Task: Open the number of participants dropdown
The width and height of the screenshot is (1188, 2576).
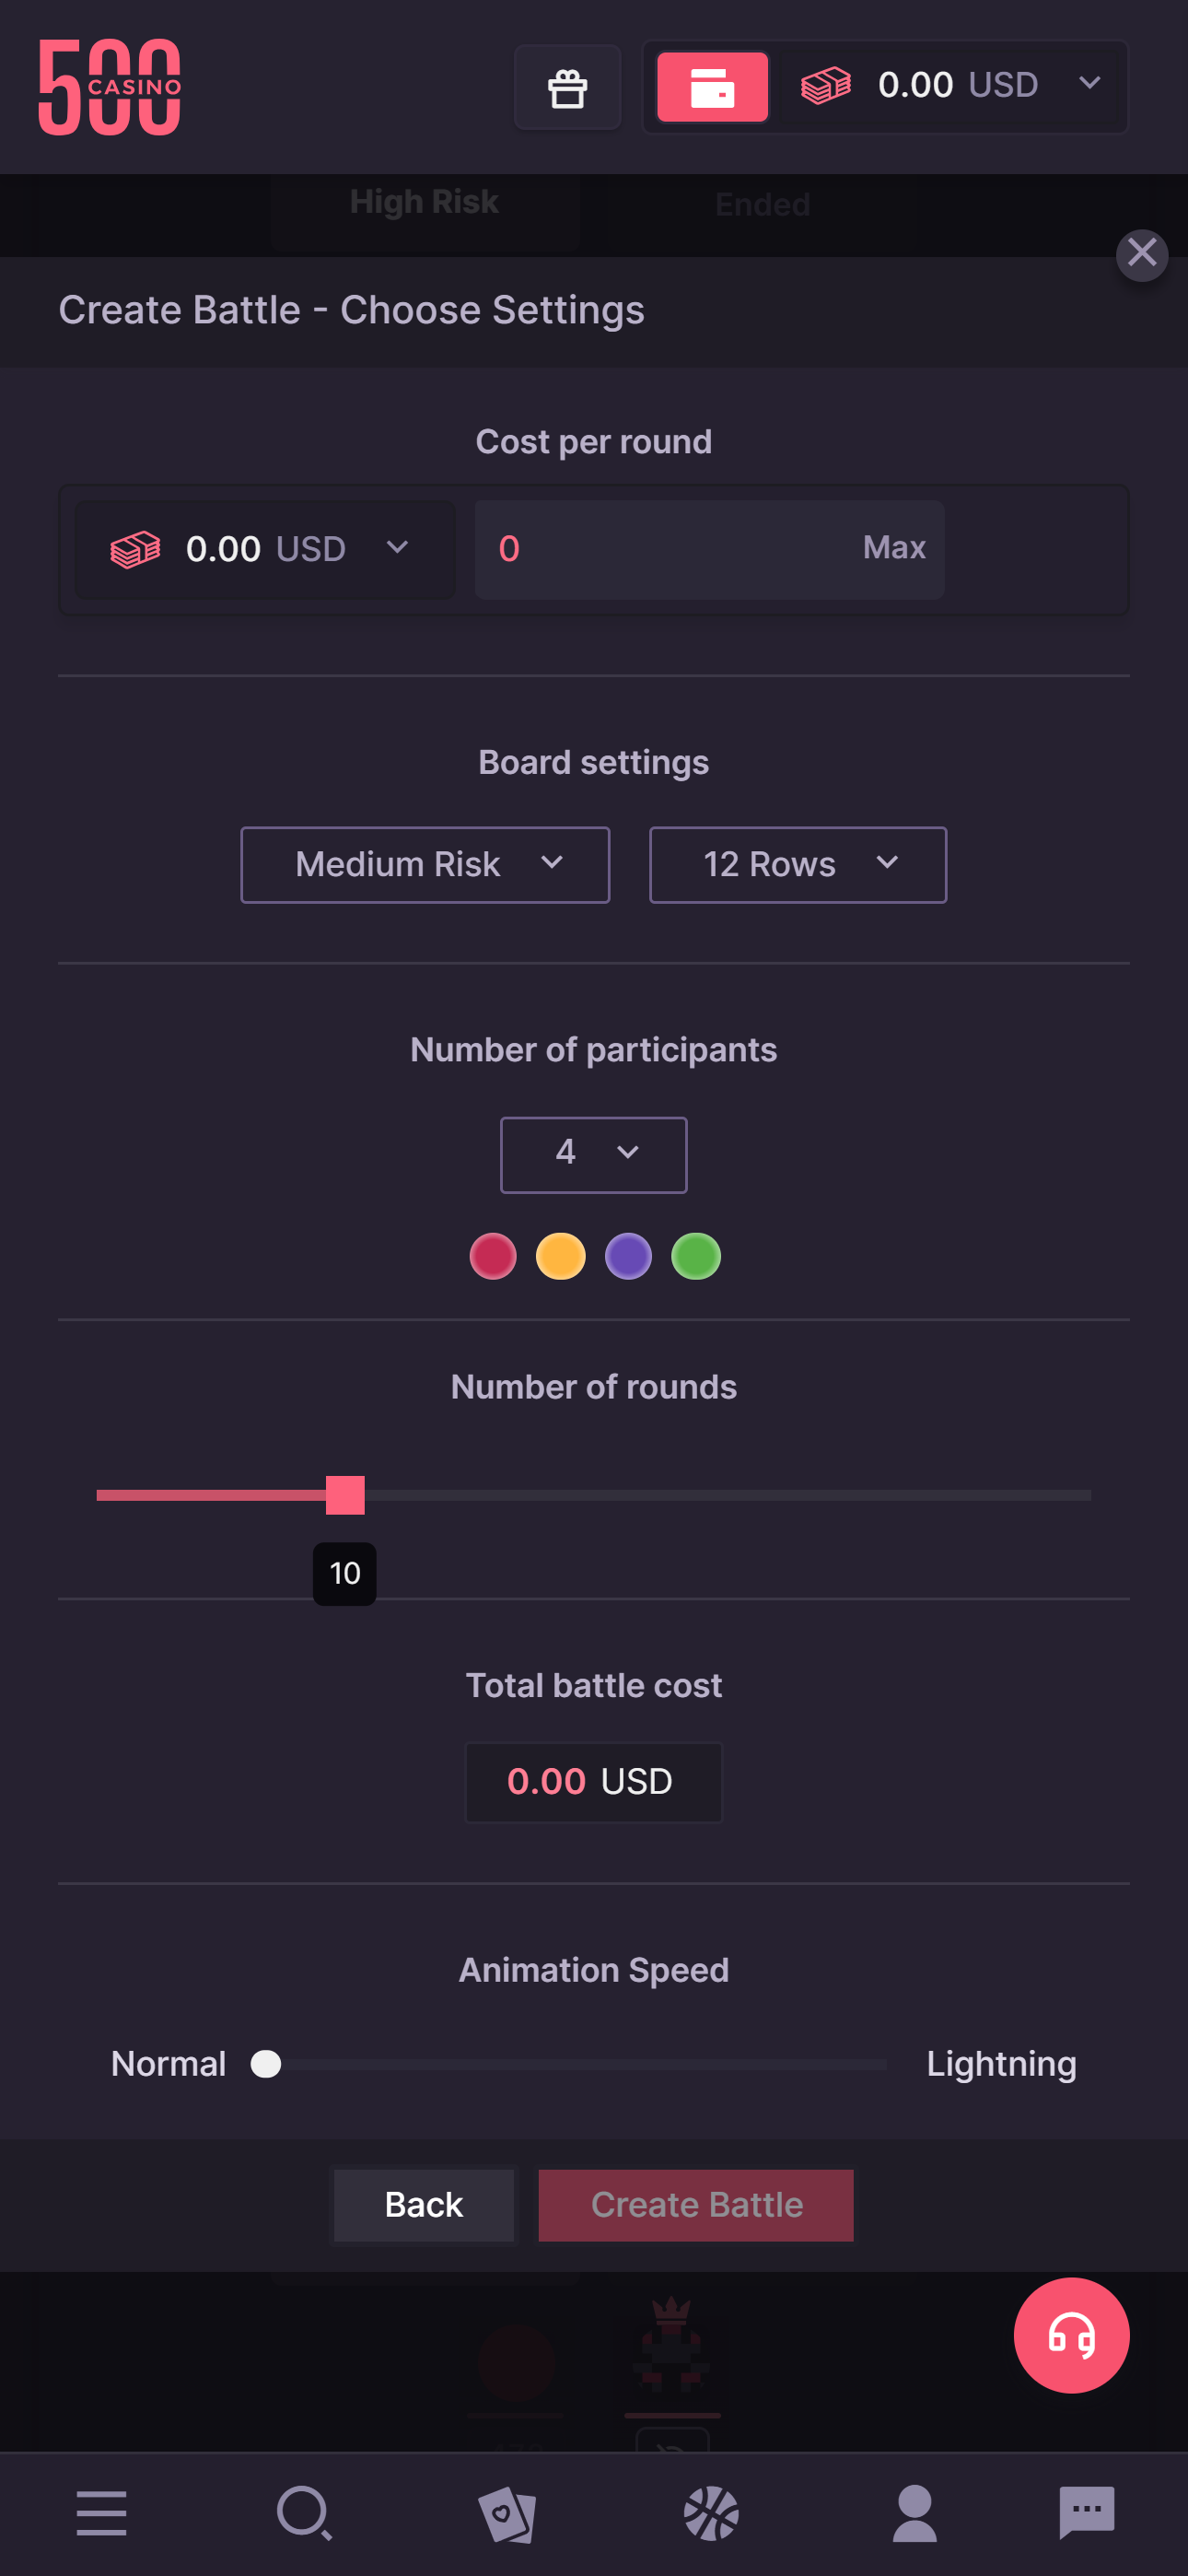Action: click(x=593, y=1154)
